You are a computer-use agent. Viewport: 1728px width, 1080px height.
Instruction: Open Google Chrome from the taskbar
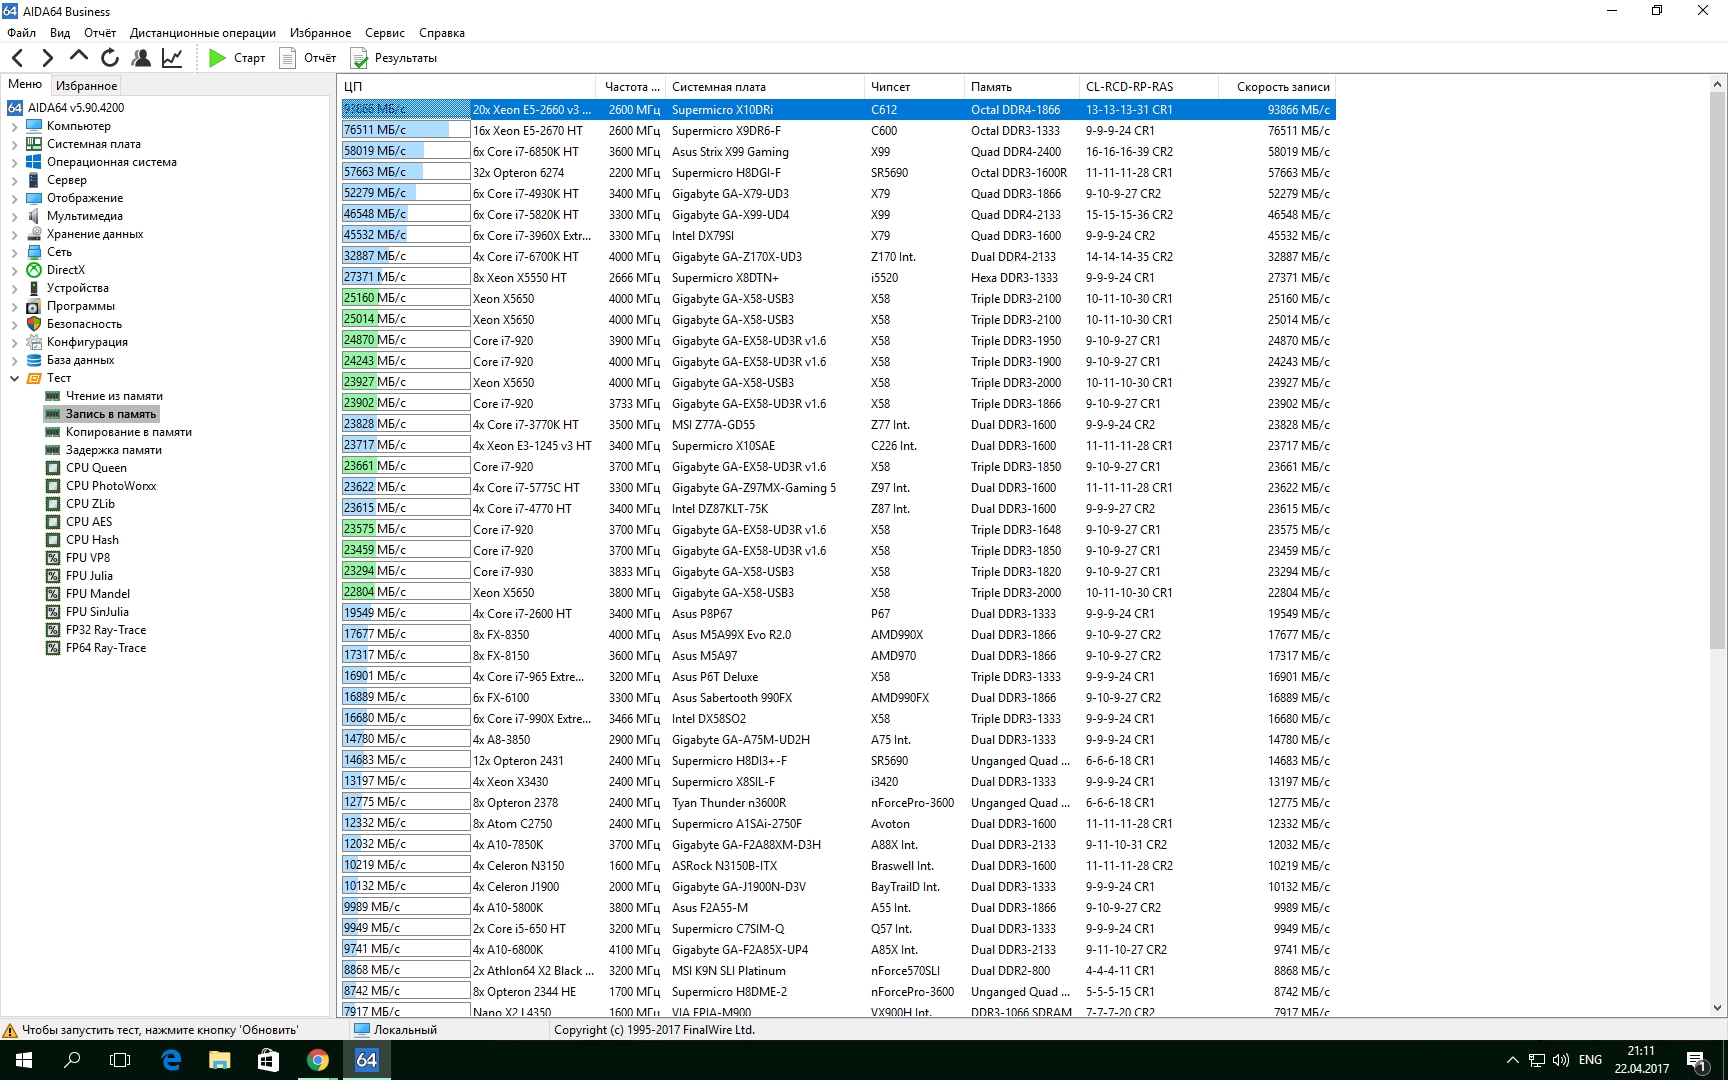point(318,1060)
